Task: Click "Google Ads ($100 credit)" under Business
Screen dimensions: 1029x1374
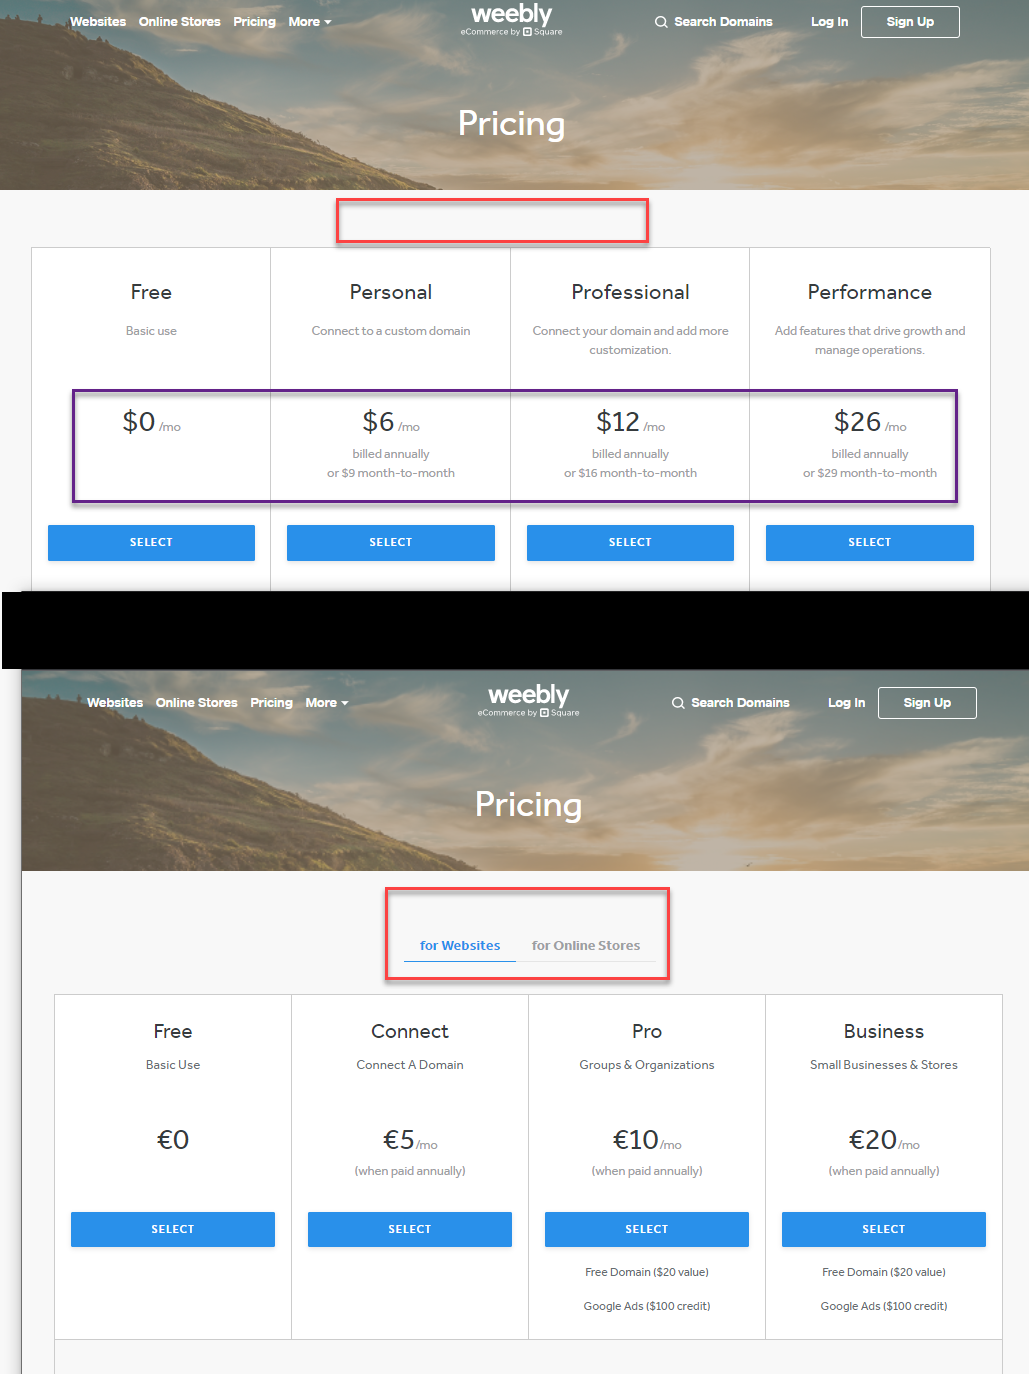Action: click(x=884, y=1307)
